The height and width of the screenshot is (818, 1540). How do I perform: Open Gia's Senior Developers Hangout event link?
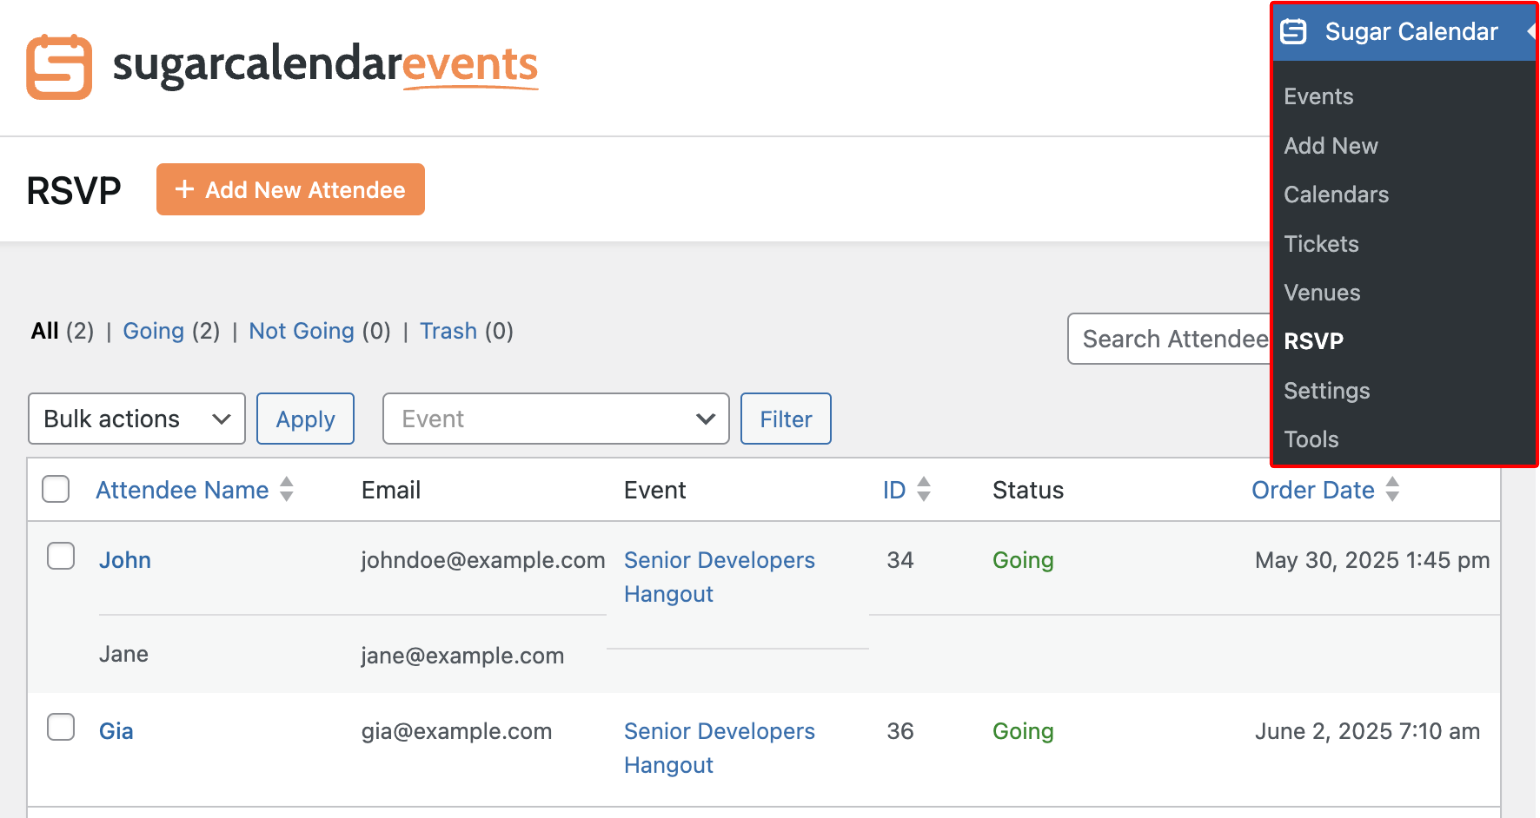[719, 748]
